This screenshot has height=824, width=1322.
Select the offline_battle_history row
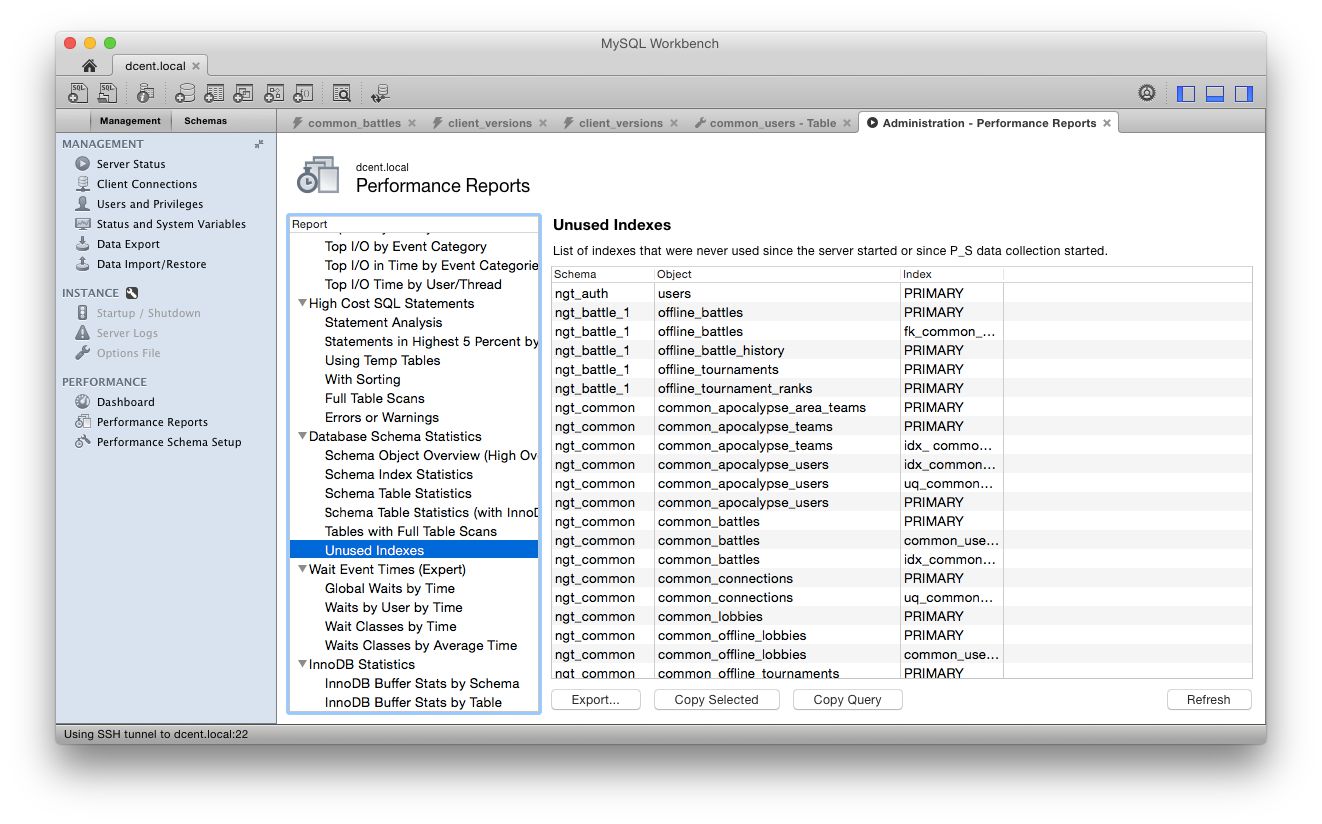[901, 350]
